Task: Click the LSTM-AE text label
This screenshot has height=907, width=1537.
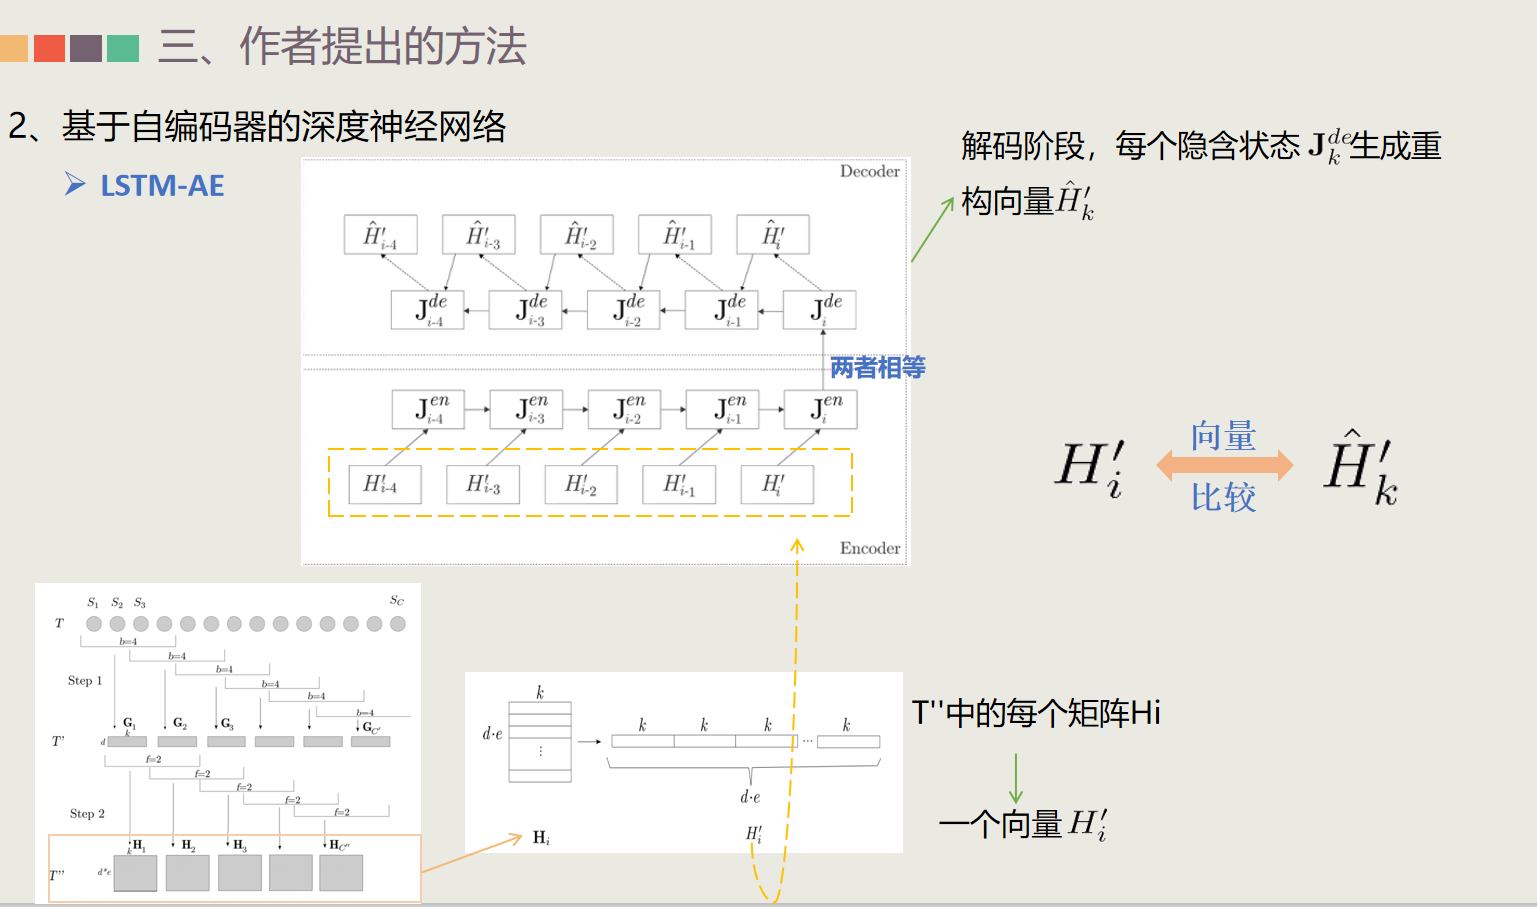Action: point(163,186)
